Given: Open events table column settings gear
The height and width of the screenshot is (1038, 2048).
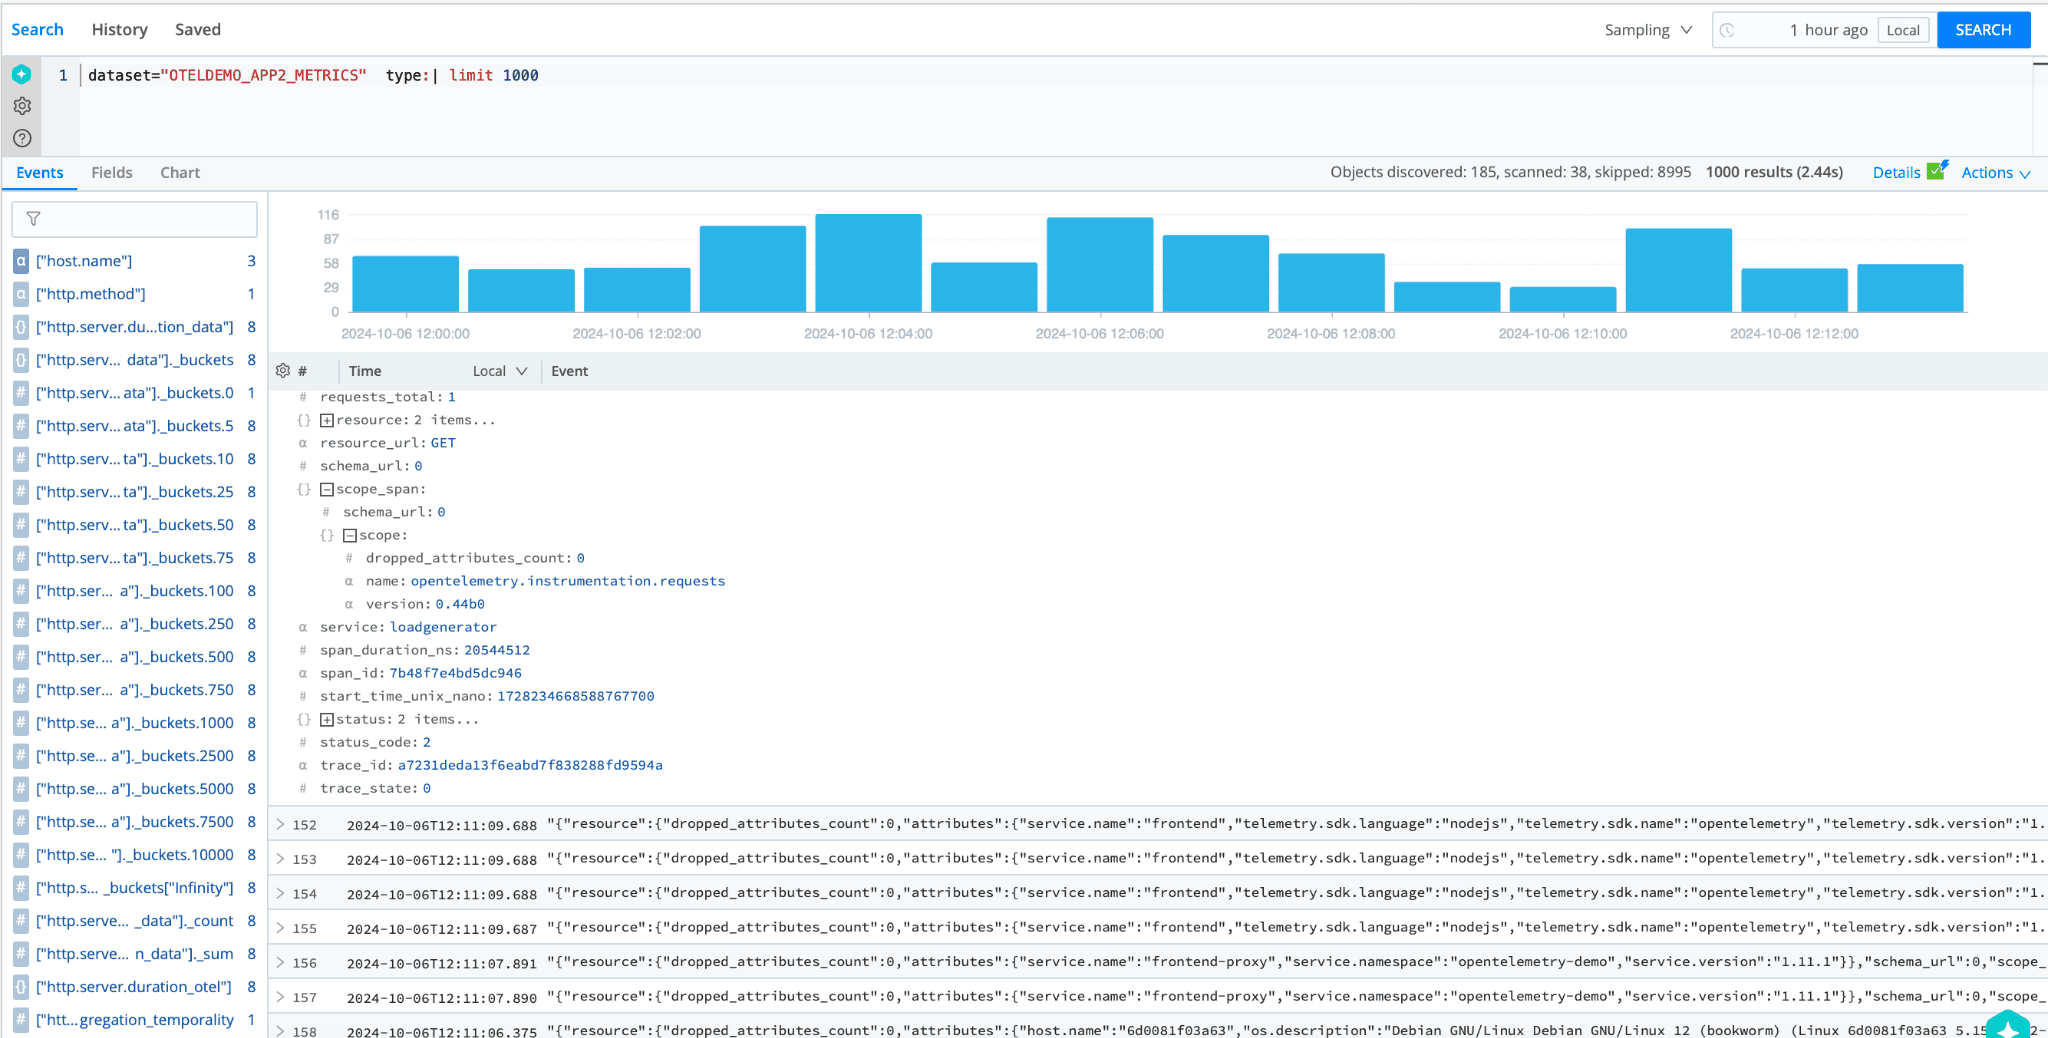Looking at the screenshot, I should click(283, 371).
